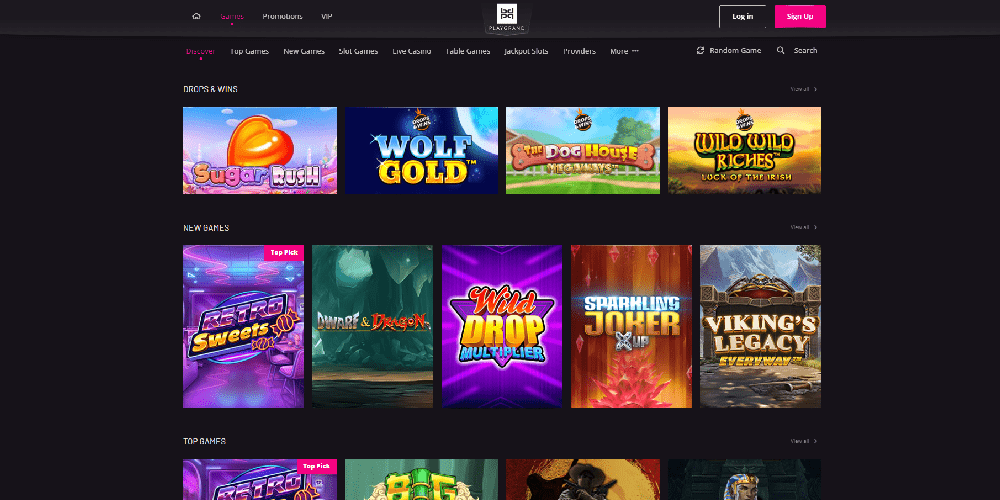1000x500 pixels.
Task: Launch the Wolf Gold game tile
Action: pos(421,150)
